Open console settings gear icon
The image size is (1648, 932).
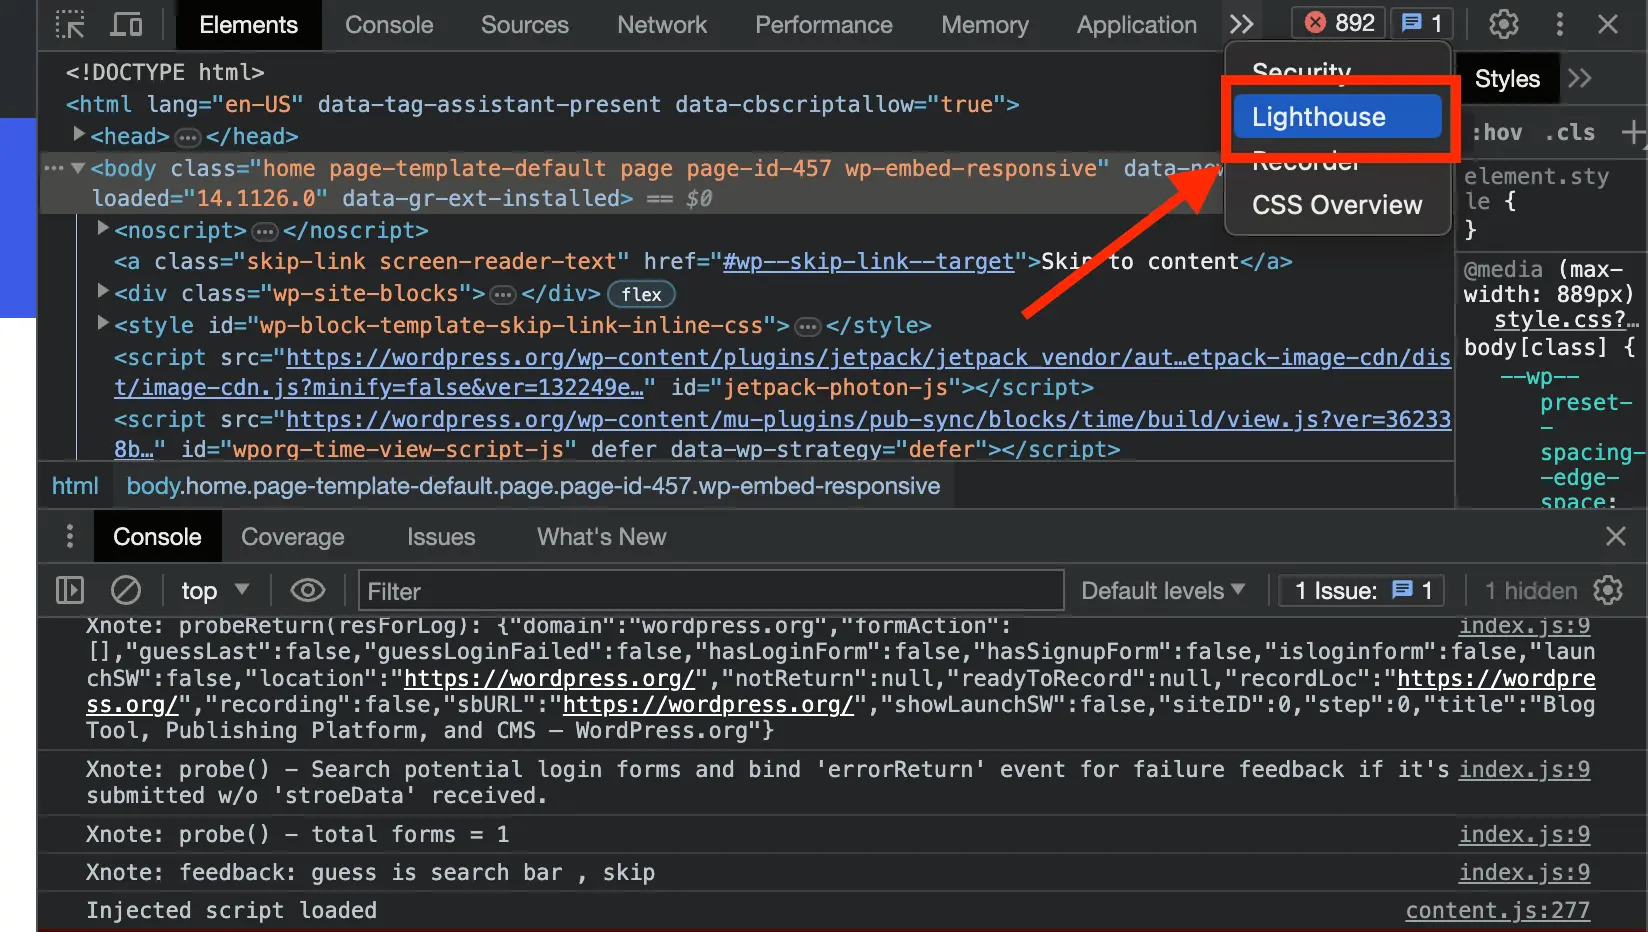pos(1608,590)
